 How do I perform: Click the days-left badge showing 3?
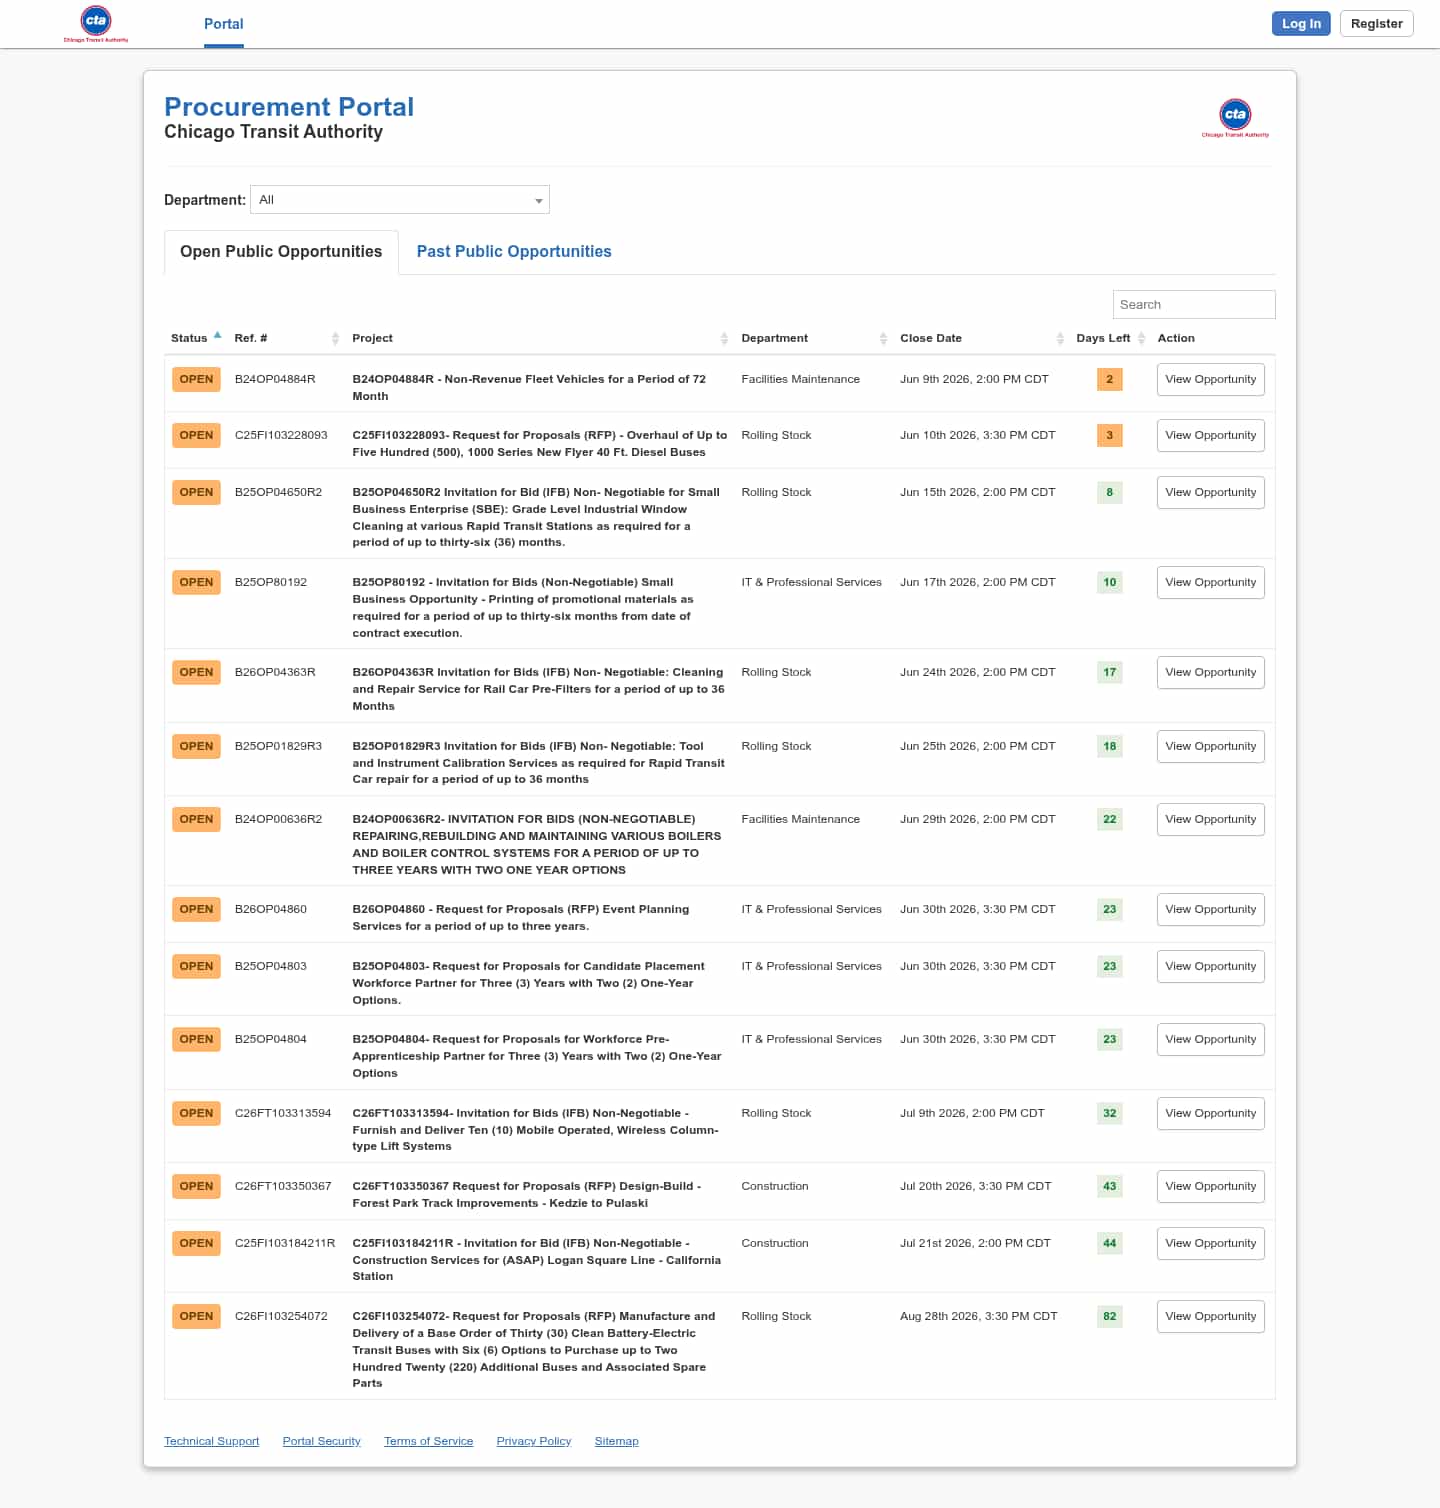(x=1109, y=436)
